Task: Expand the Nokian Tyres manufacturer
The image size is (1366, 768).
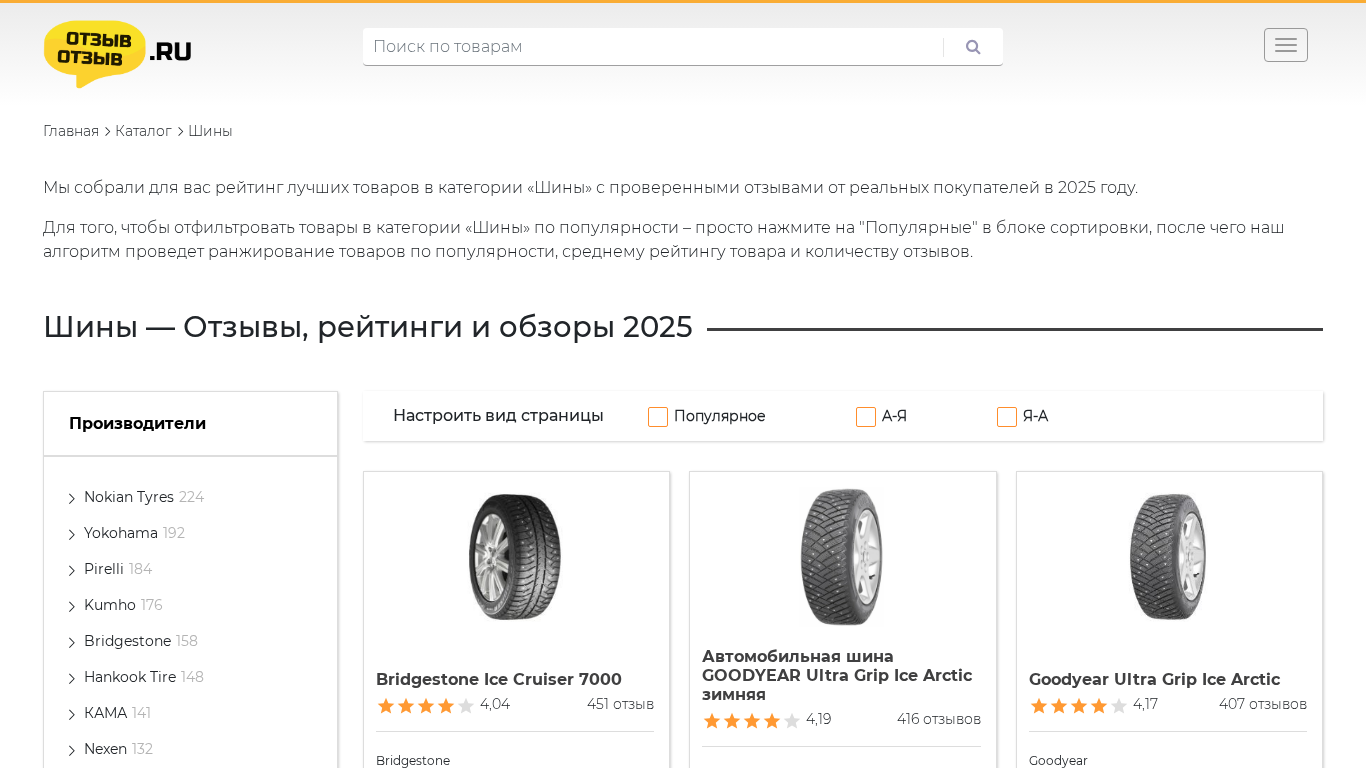Action: (72, 498)
